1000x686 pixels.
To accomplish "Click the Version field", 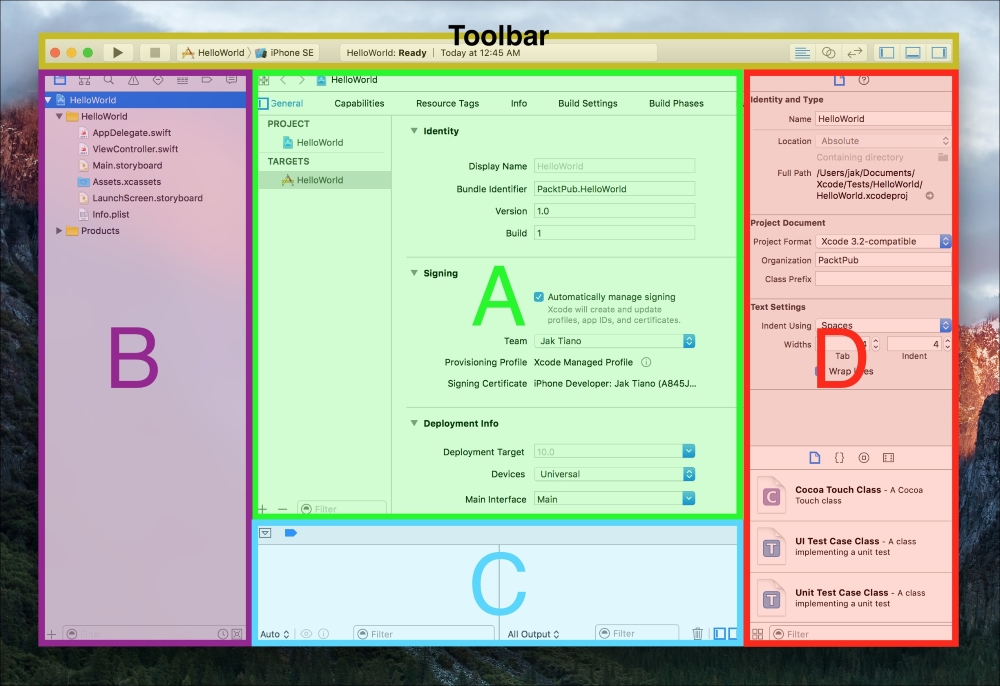I will (x=614, y=211).
